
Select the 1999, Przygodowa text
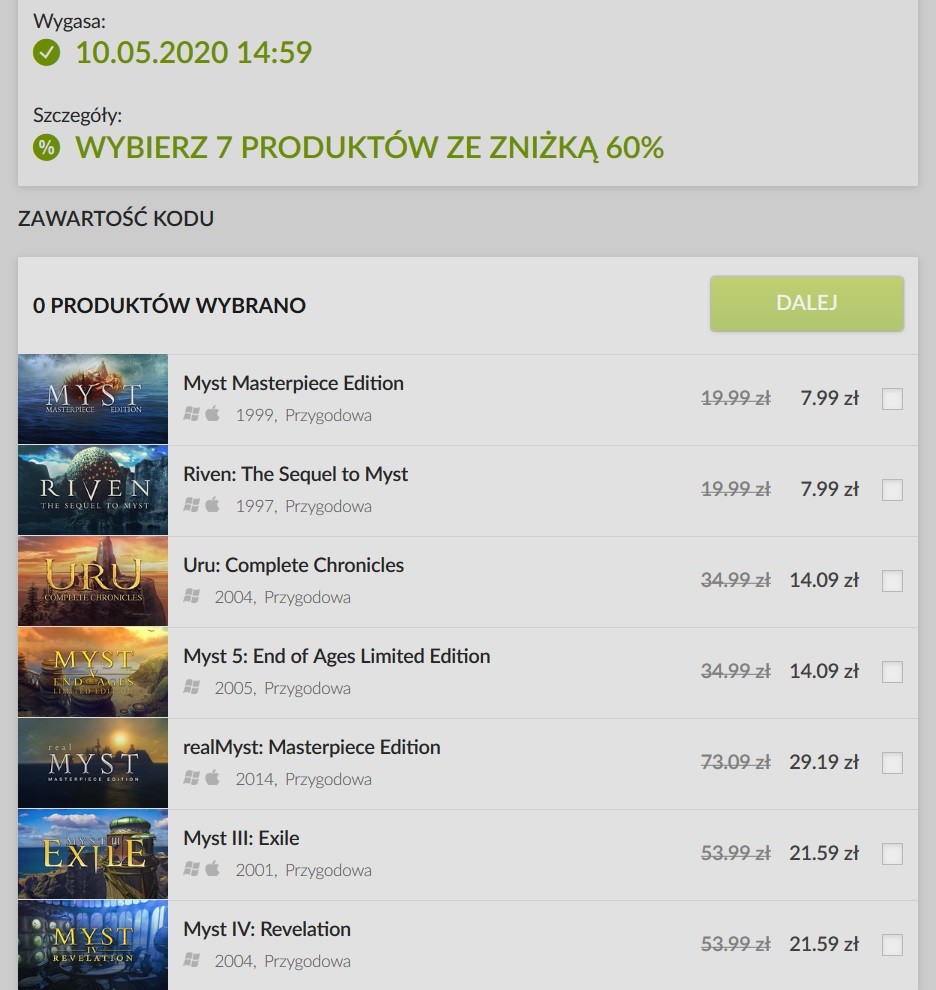304,415
